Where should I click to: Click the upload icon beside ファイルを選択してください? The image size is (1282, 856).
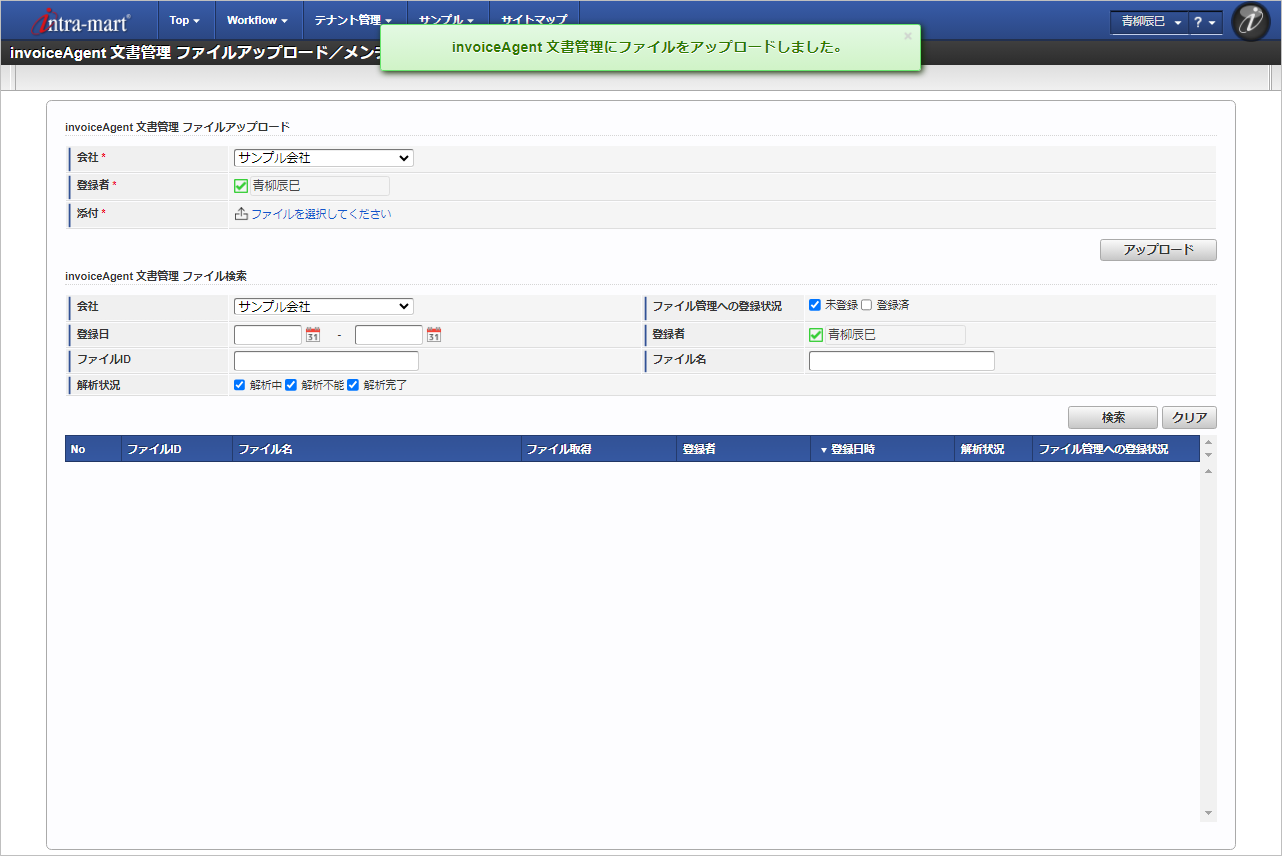coord(241,214)
